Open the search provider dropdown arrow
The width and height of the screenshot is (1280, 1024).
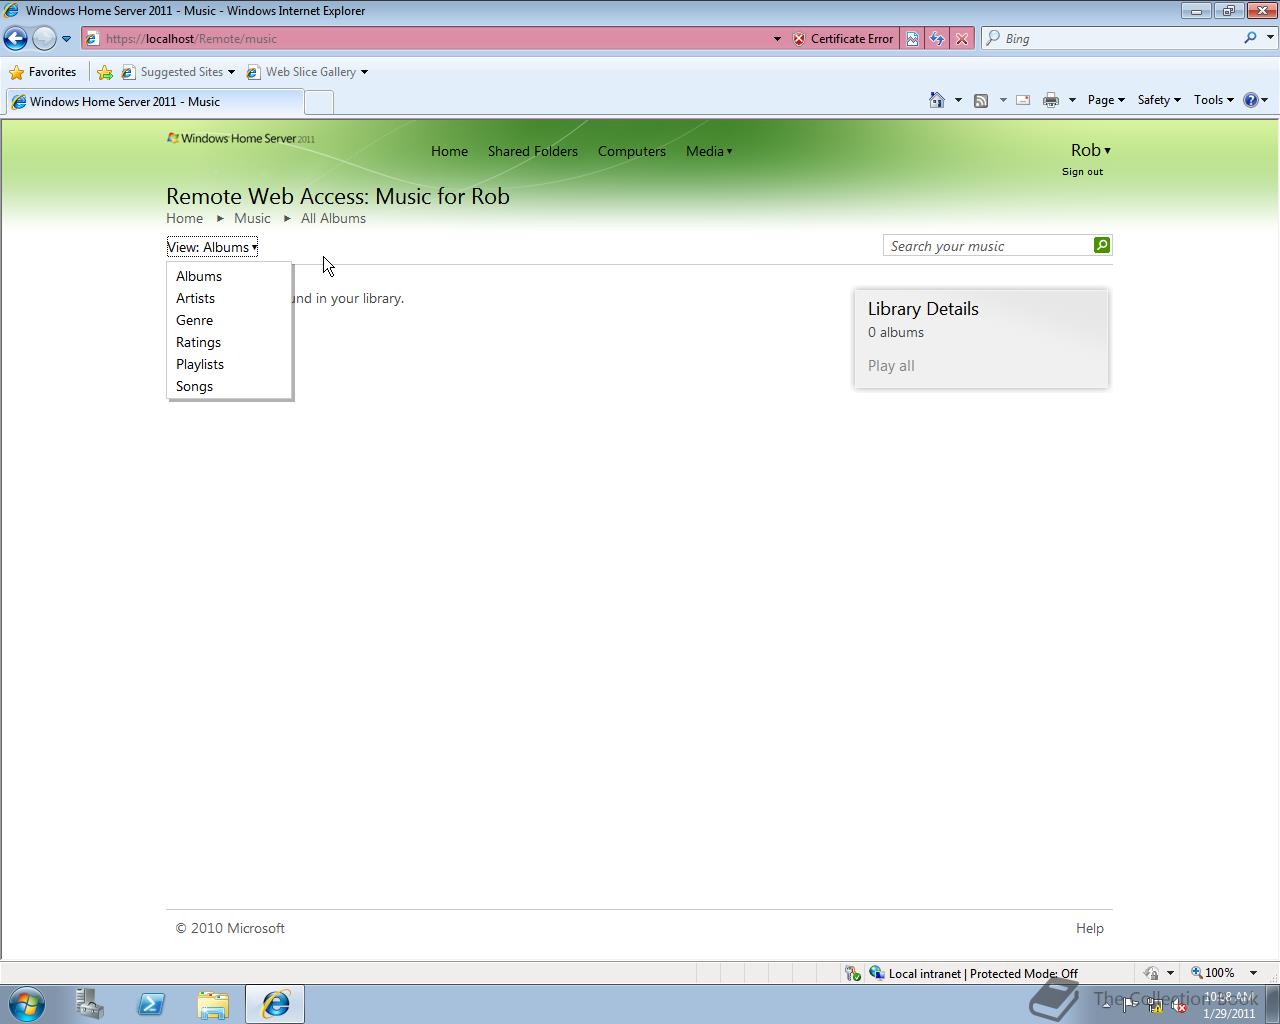[1271, 38]
